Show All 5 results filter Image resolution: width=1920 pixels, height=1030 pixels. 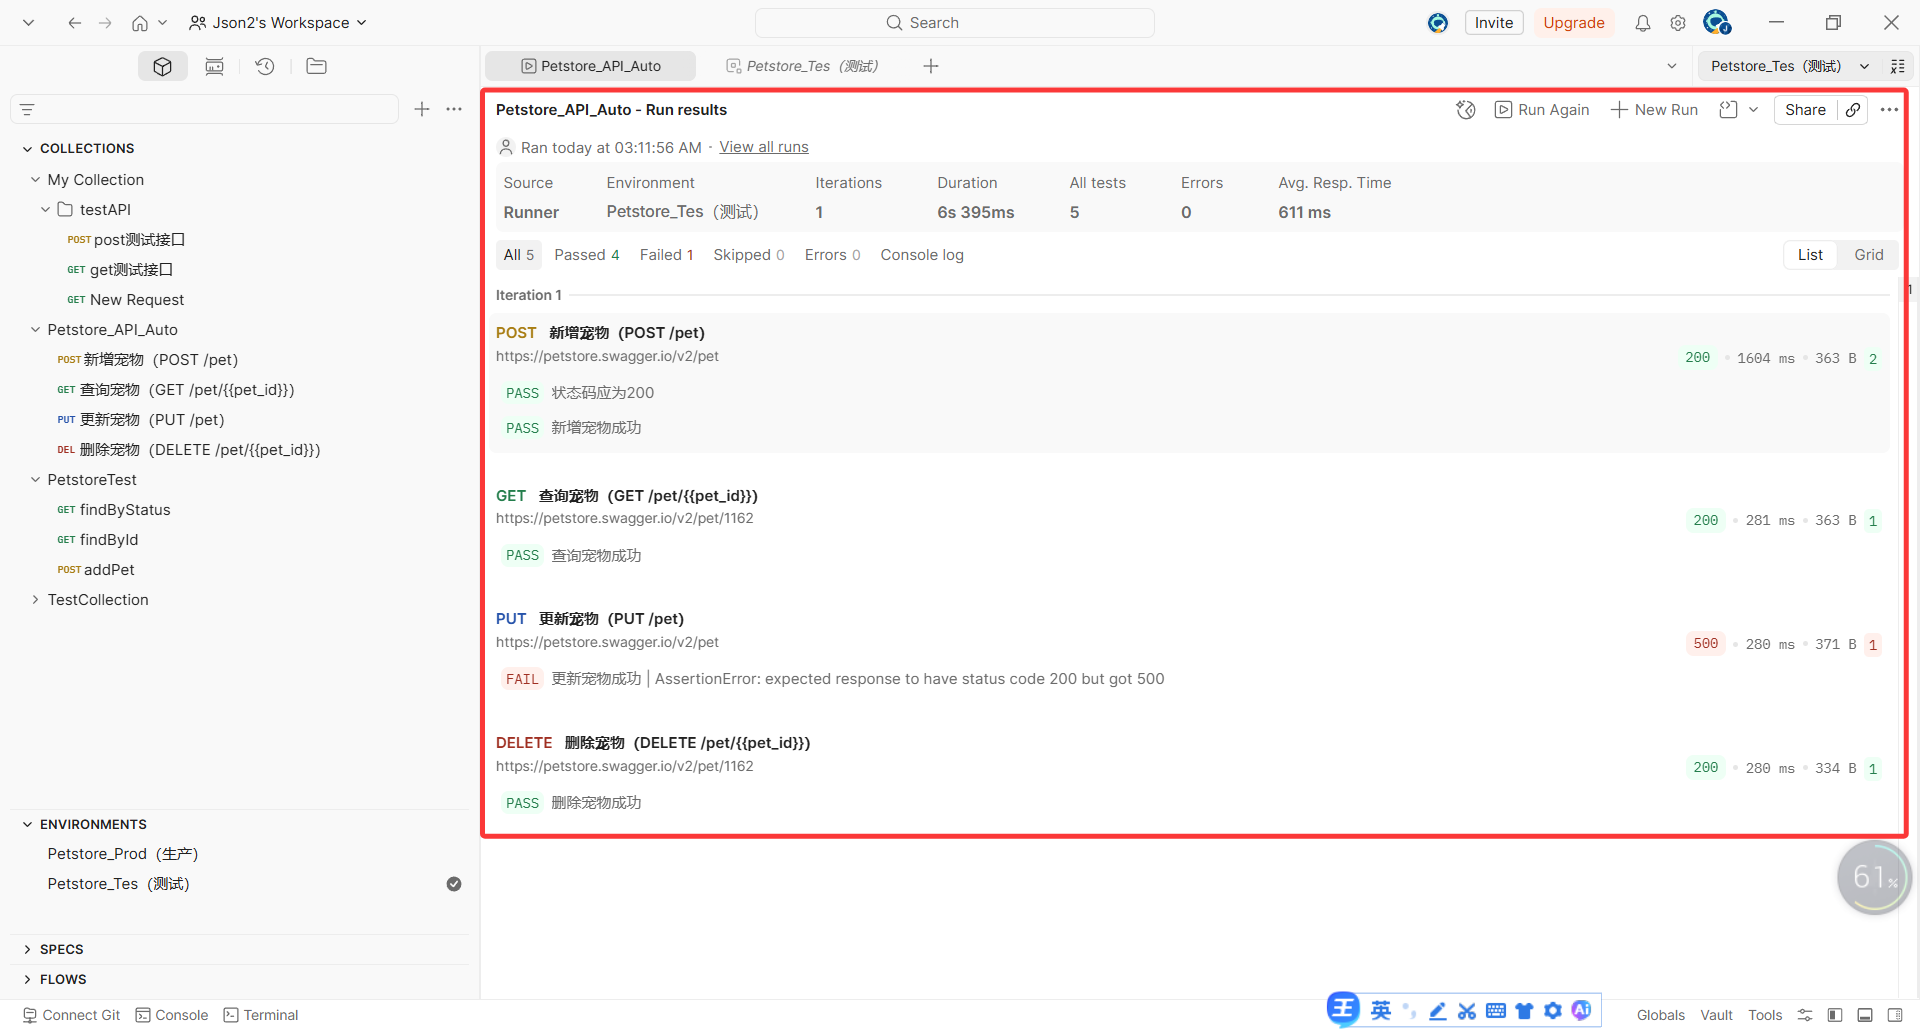coord(519,255)
